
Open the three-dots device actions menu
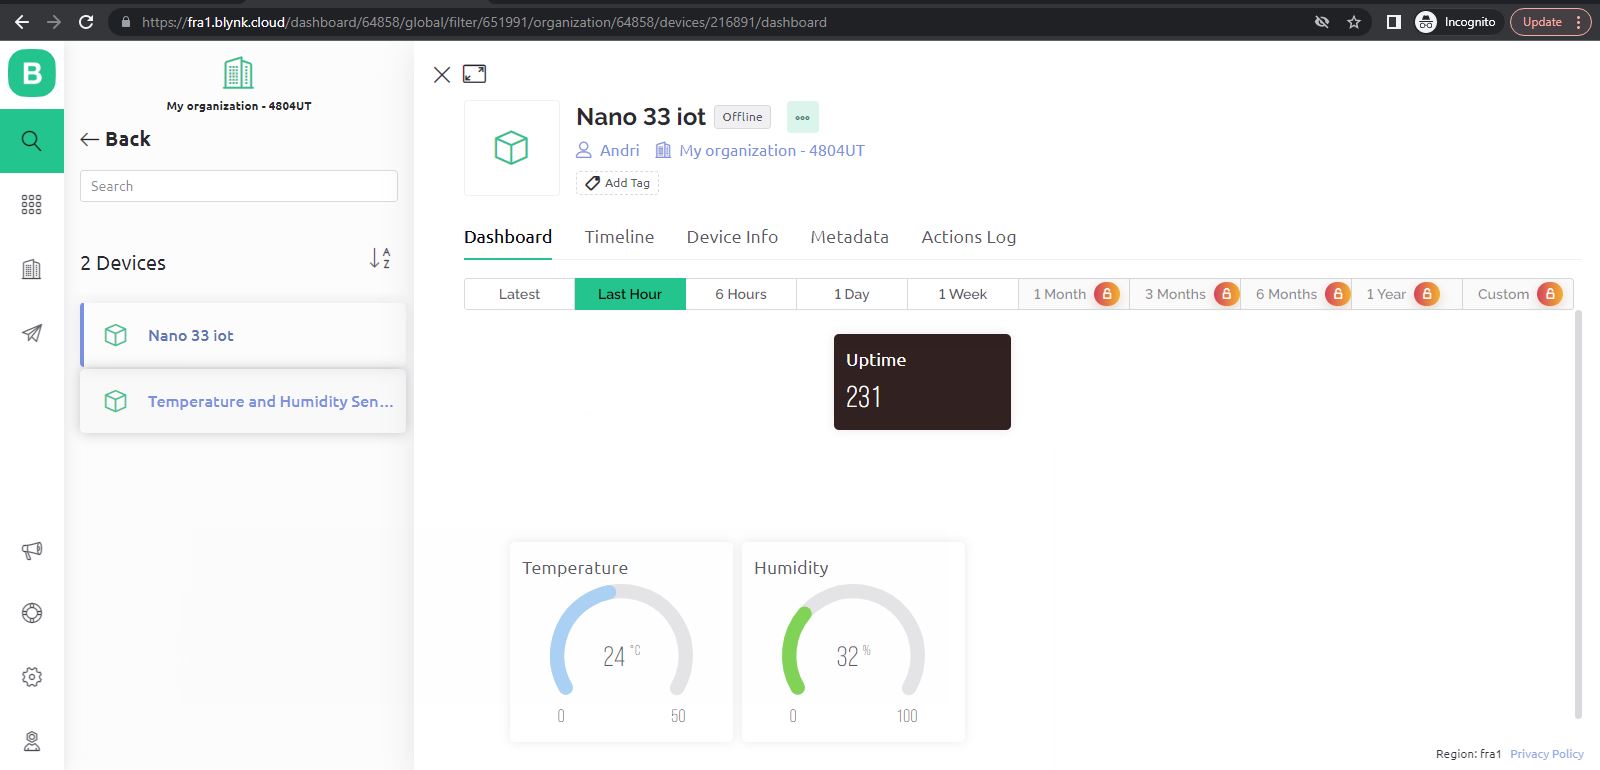click(803, 117)
